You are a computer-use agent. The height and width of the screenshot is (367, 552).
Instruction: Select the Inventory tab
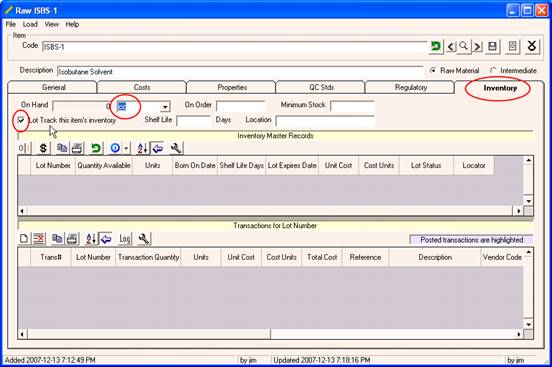(500, 88)
